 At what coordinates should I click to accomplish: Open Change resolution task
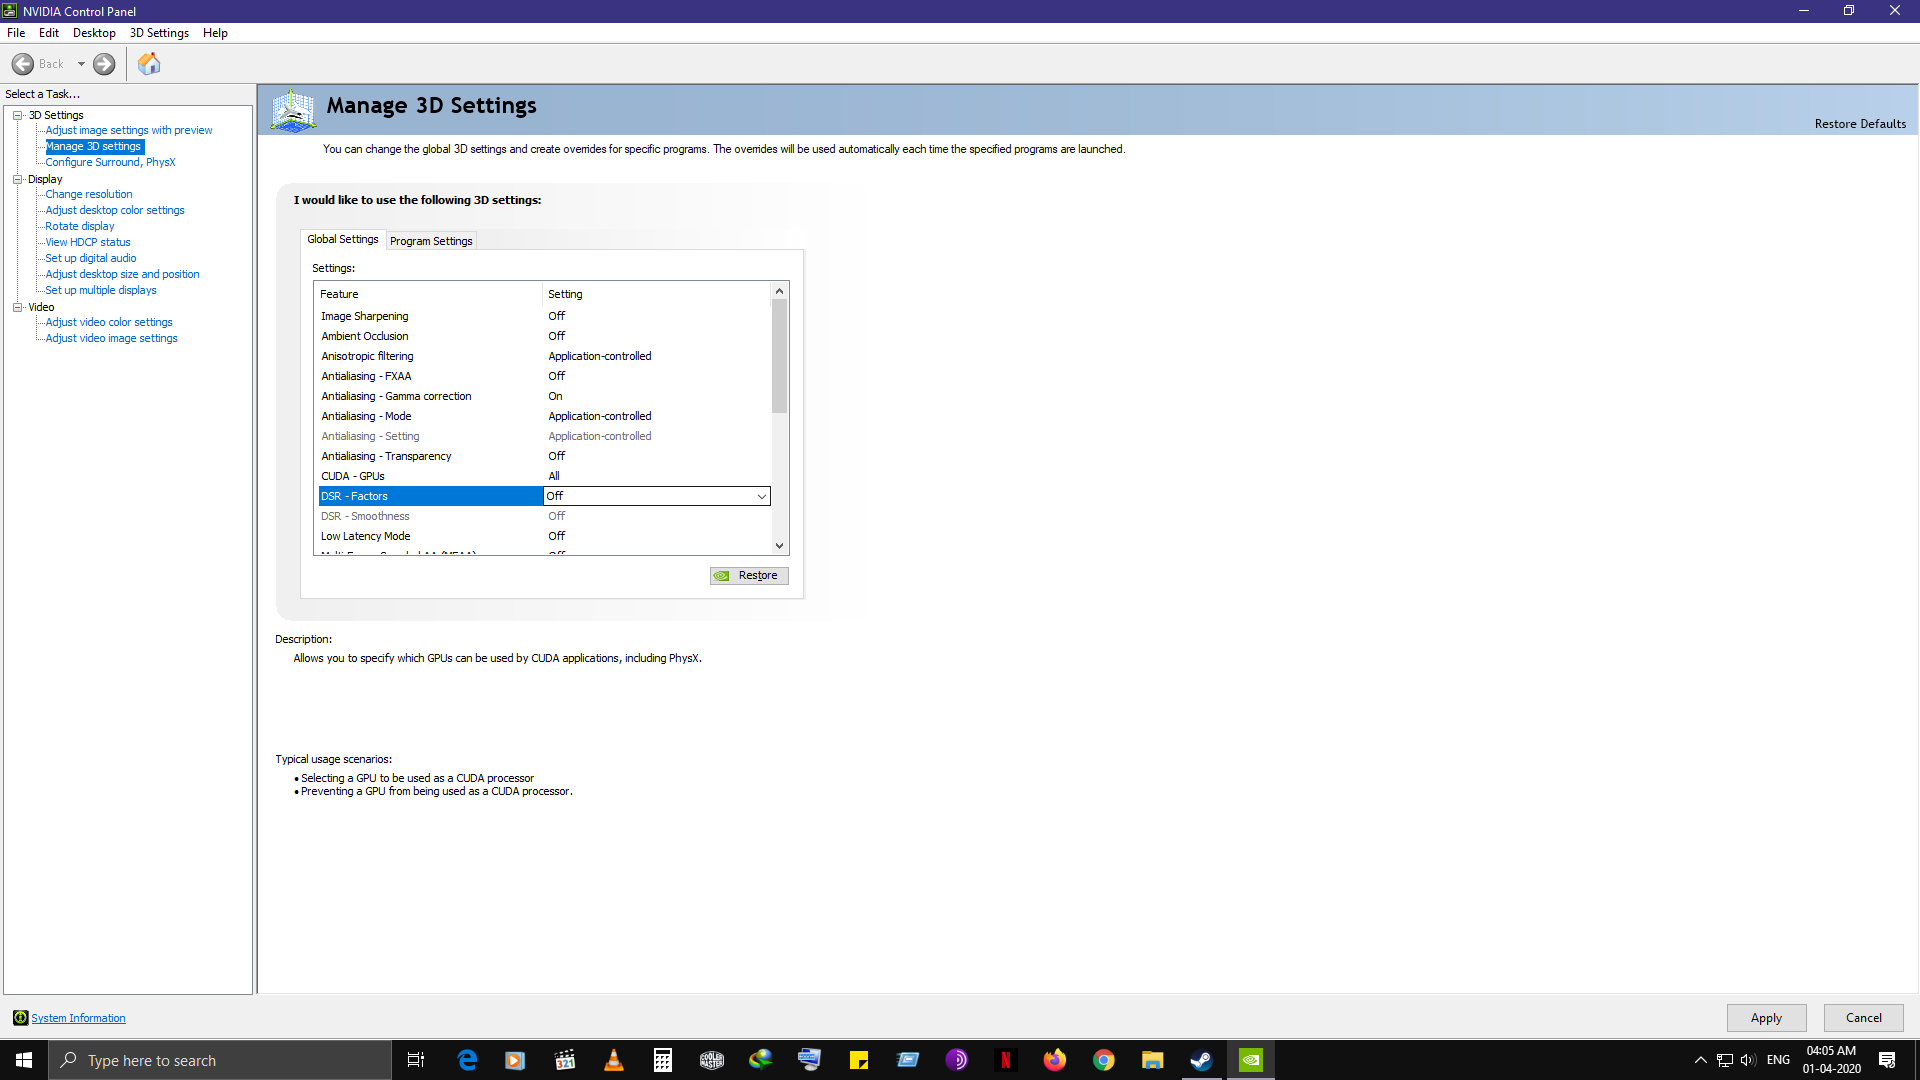(89, 194)
